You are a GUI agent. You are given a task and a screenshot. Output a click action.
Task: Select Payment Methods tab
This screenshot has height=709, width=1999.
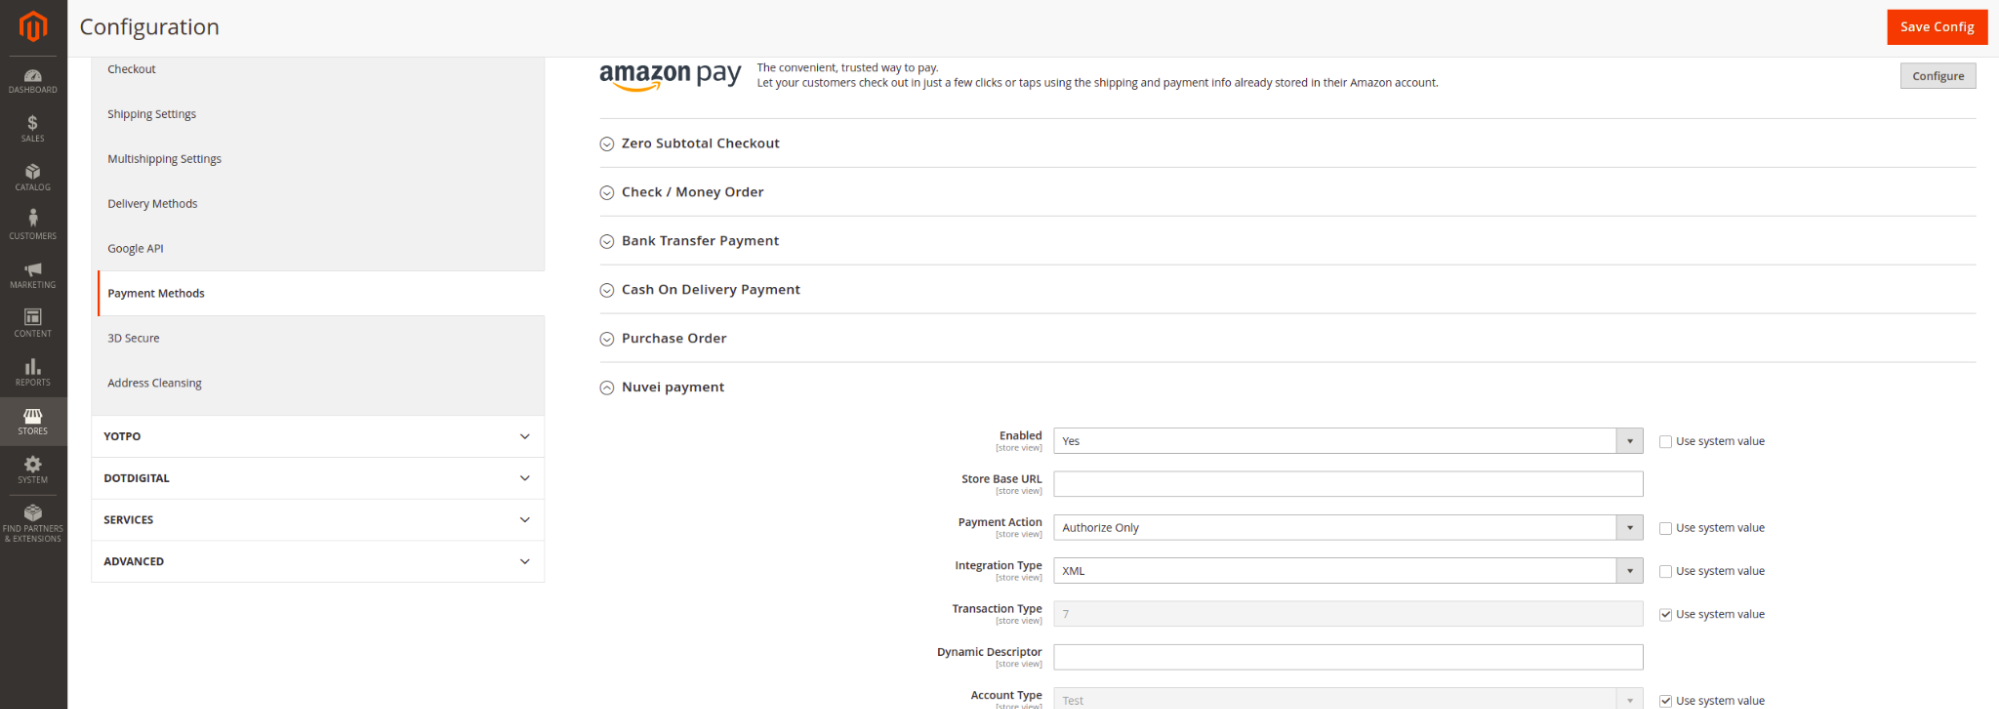tap(321, 293)
